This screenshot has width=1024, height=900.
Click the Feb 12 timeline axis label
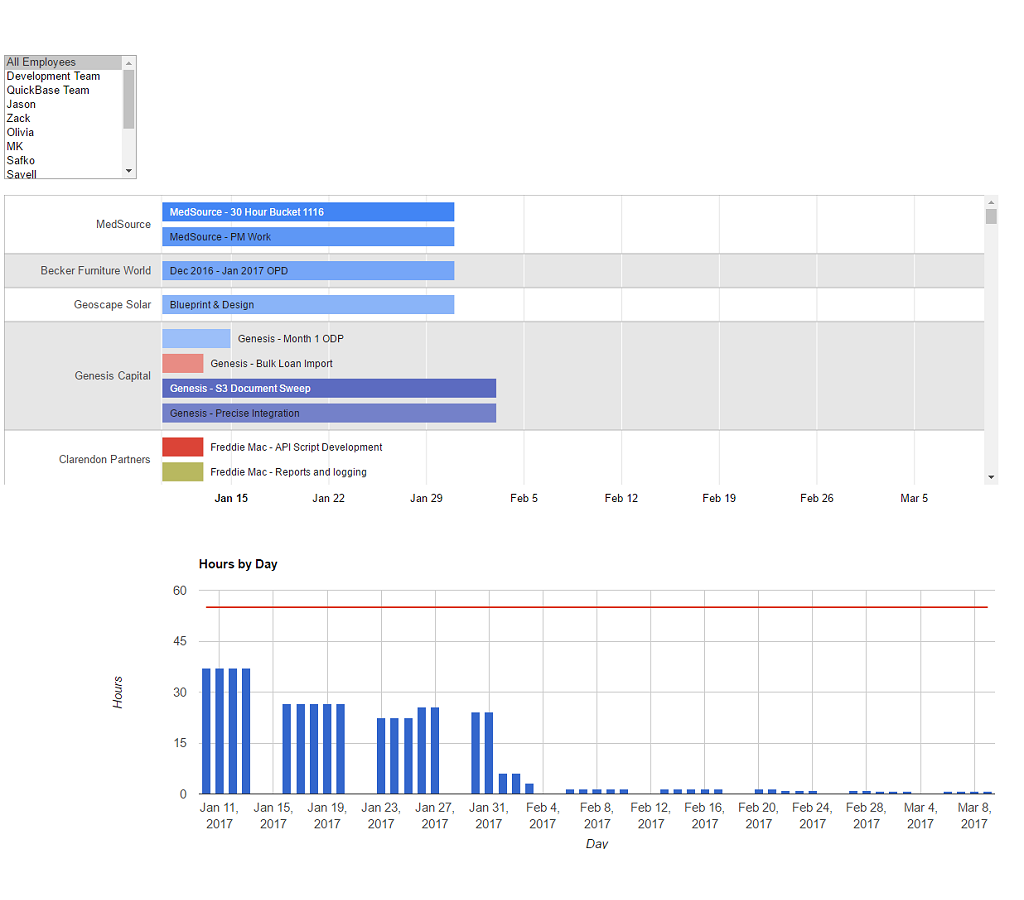(x=621, y=498)
